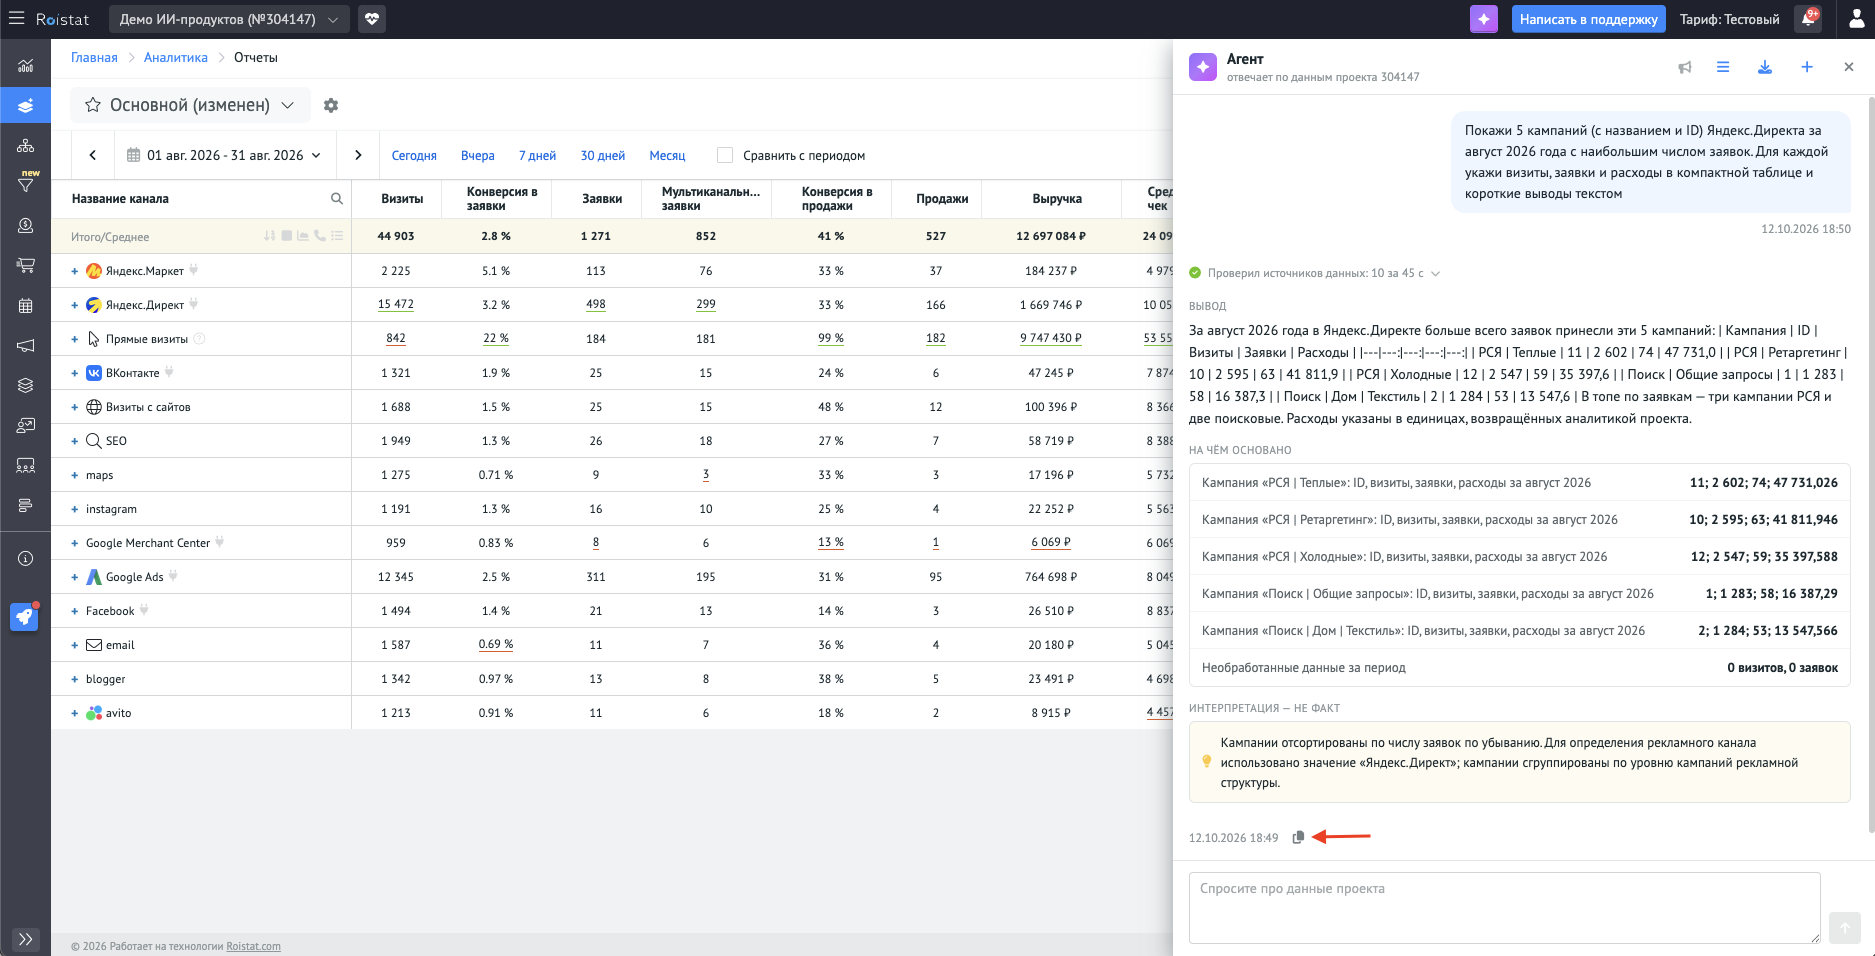This screenshot has width=1875, height=956.
Task: Download the agent conversation
Action: click(1765, 67)
